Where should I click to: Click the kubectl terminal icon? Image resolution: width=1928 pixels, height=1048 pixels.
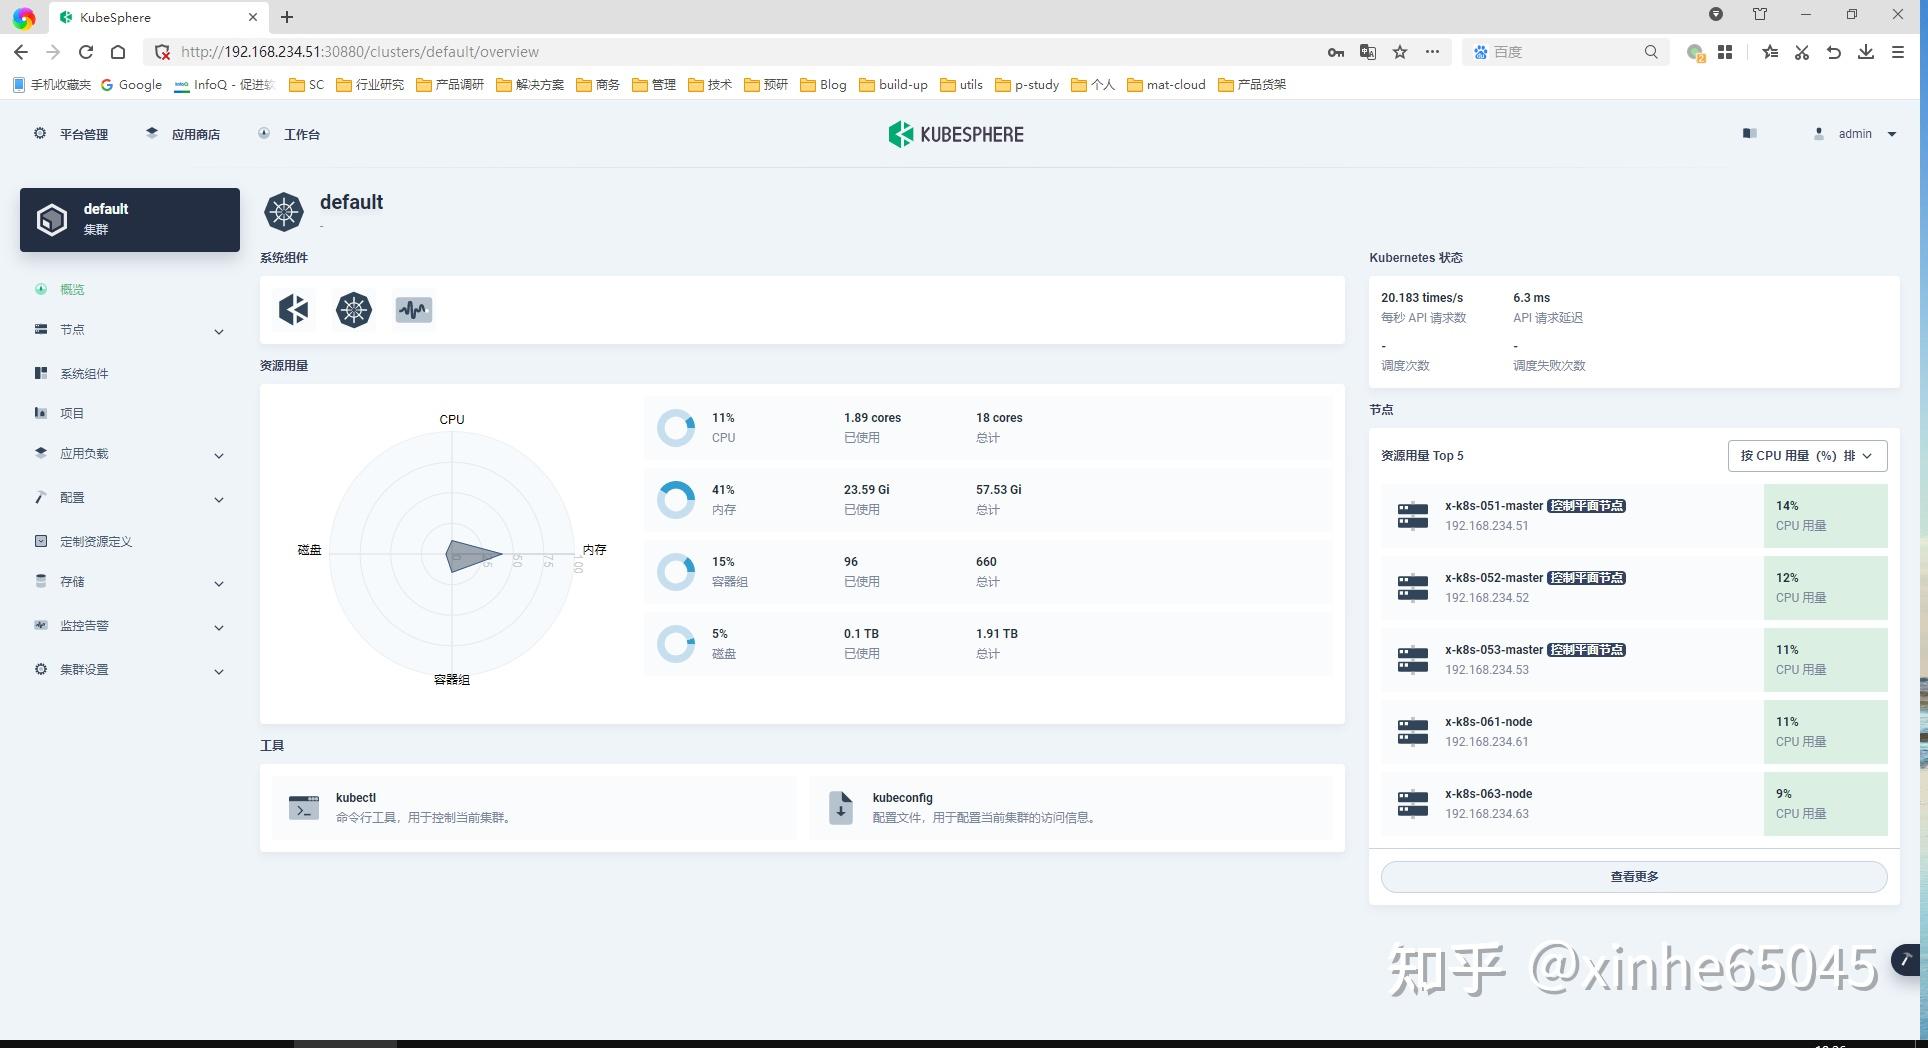coord(304,807)
